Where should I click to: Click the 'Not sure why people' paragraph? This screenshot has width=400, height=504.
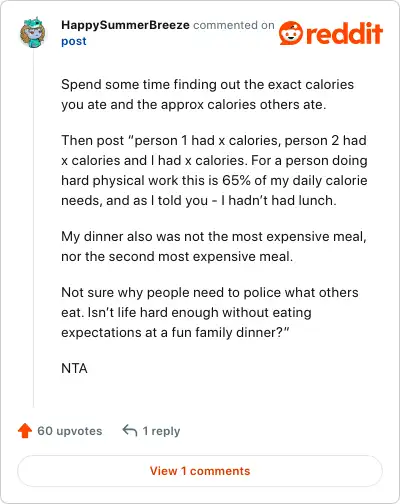tap(210, 312)
